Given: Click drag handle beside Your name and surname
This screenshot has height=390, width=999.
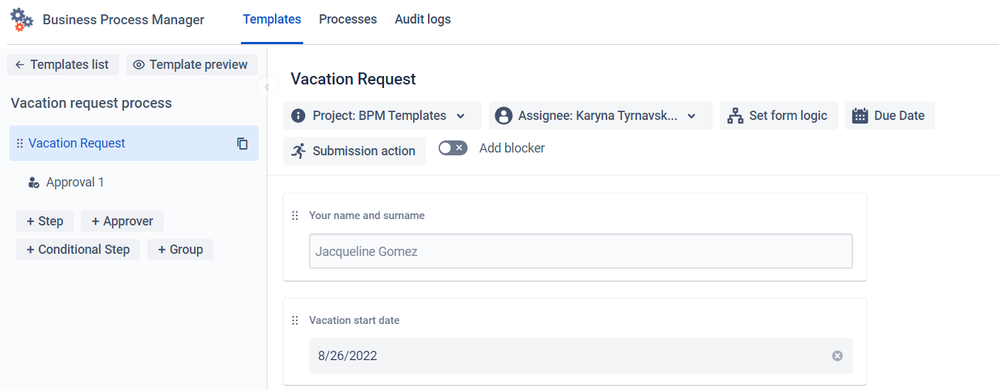Looking at the screenshot, I should click(294, 215).
